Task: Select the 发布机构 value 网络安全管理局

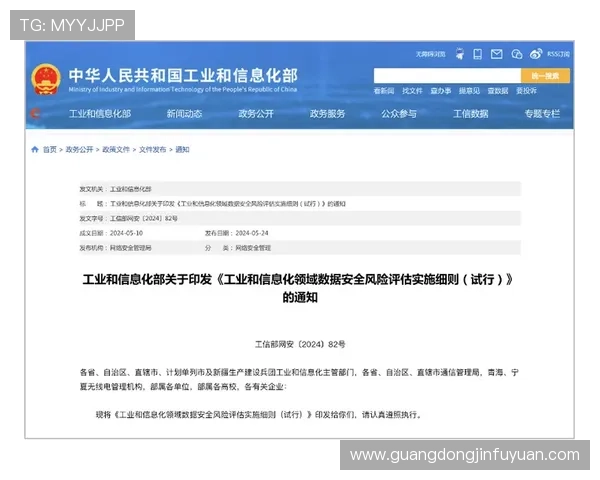Action: (x=130, y=248)
